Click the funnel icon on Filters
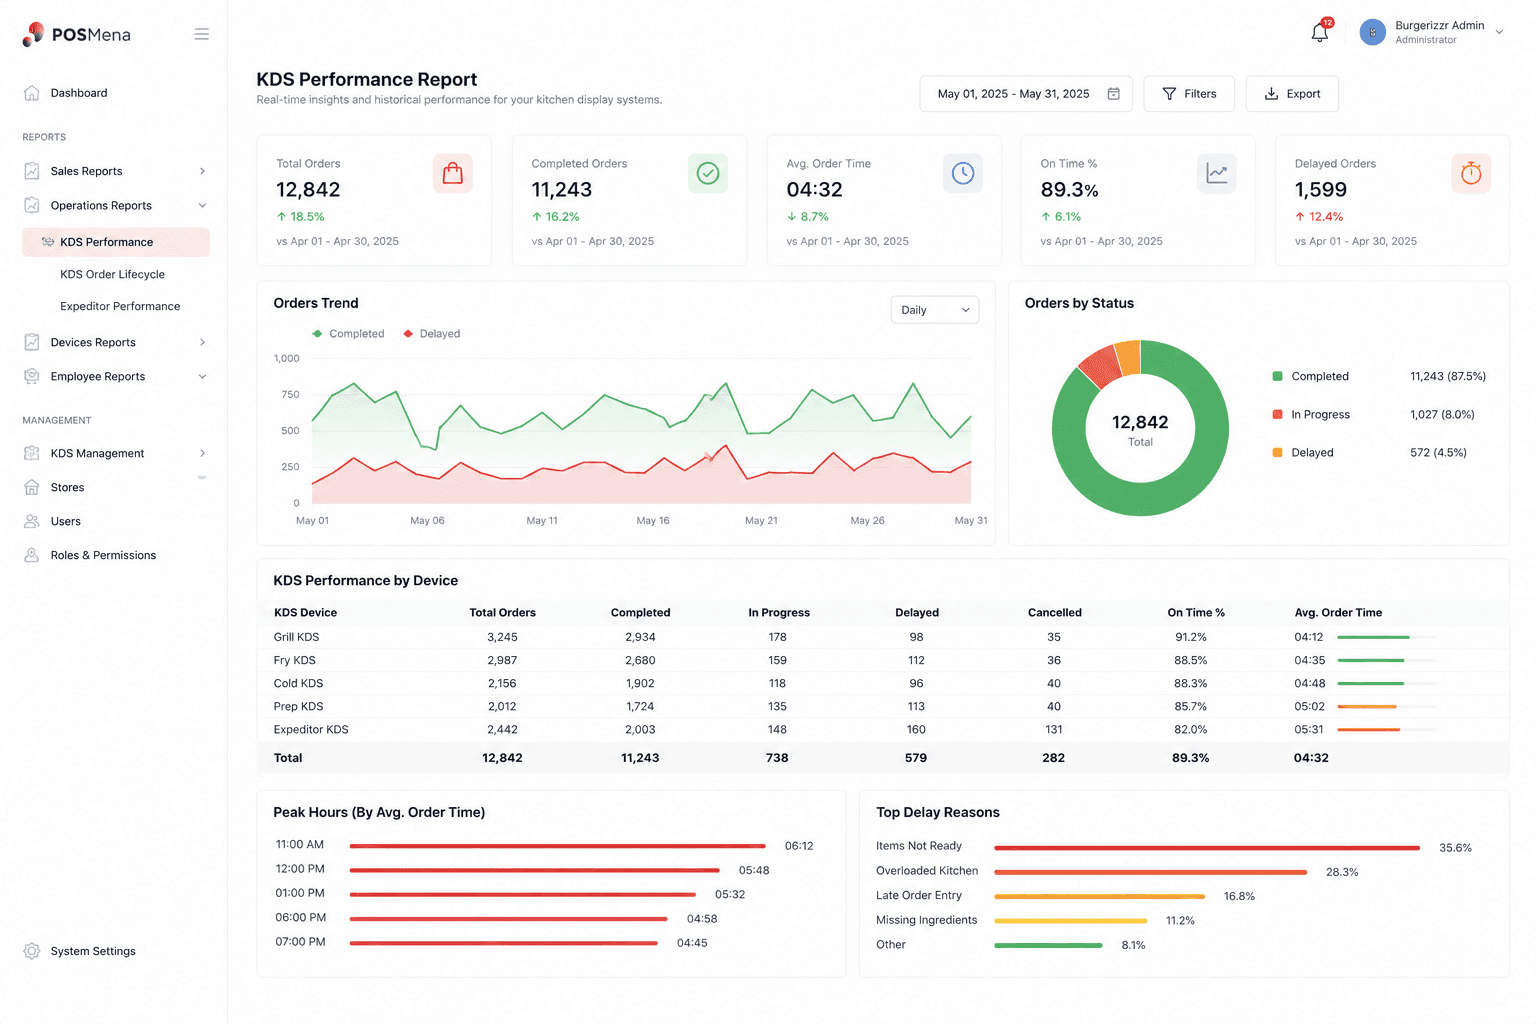The width and height of the screenshot is (1536, 1024). point(1169,94)
